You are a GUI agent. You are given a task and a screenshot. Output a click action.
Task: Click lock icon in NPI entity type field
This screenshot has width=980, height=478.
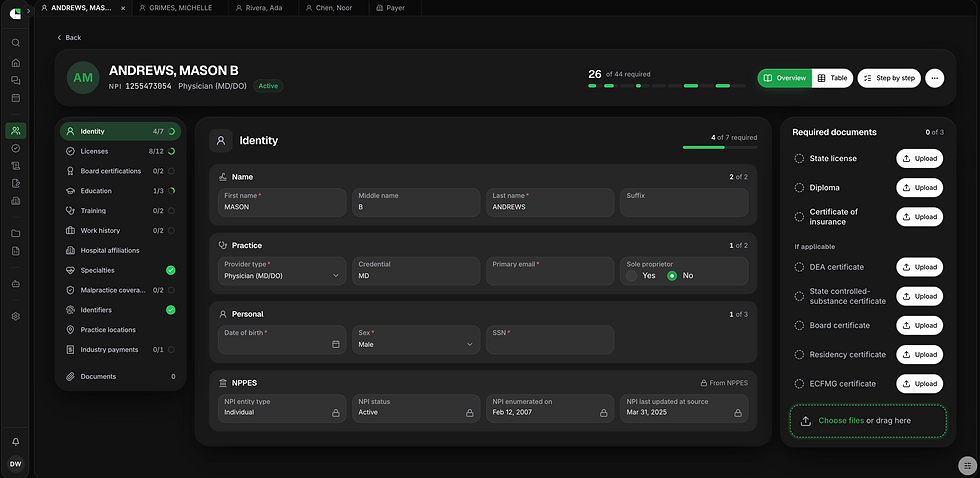point(336,413)
